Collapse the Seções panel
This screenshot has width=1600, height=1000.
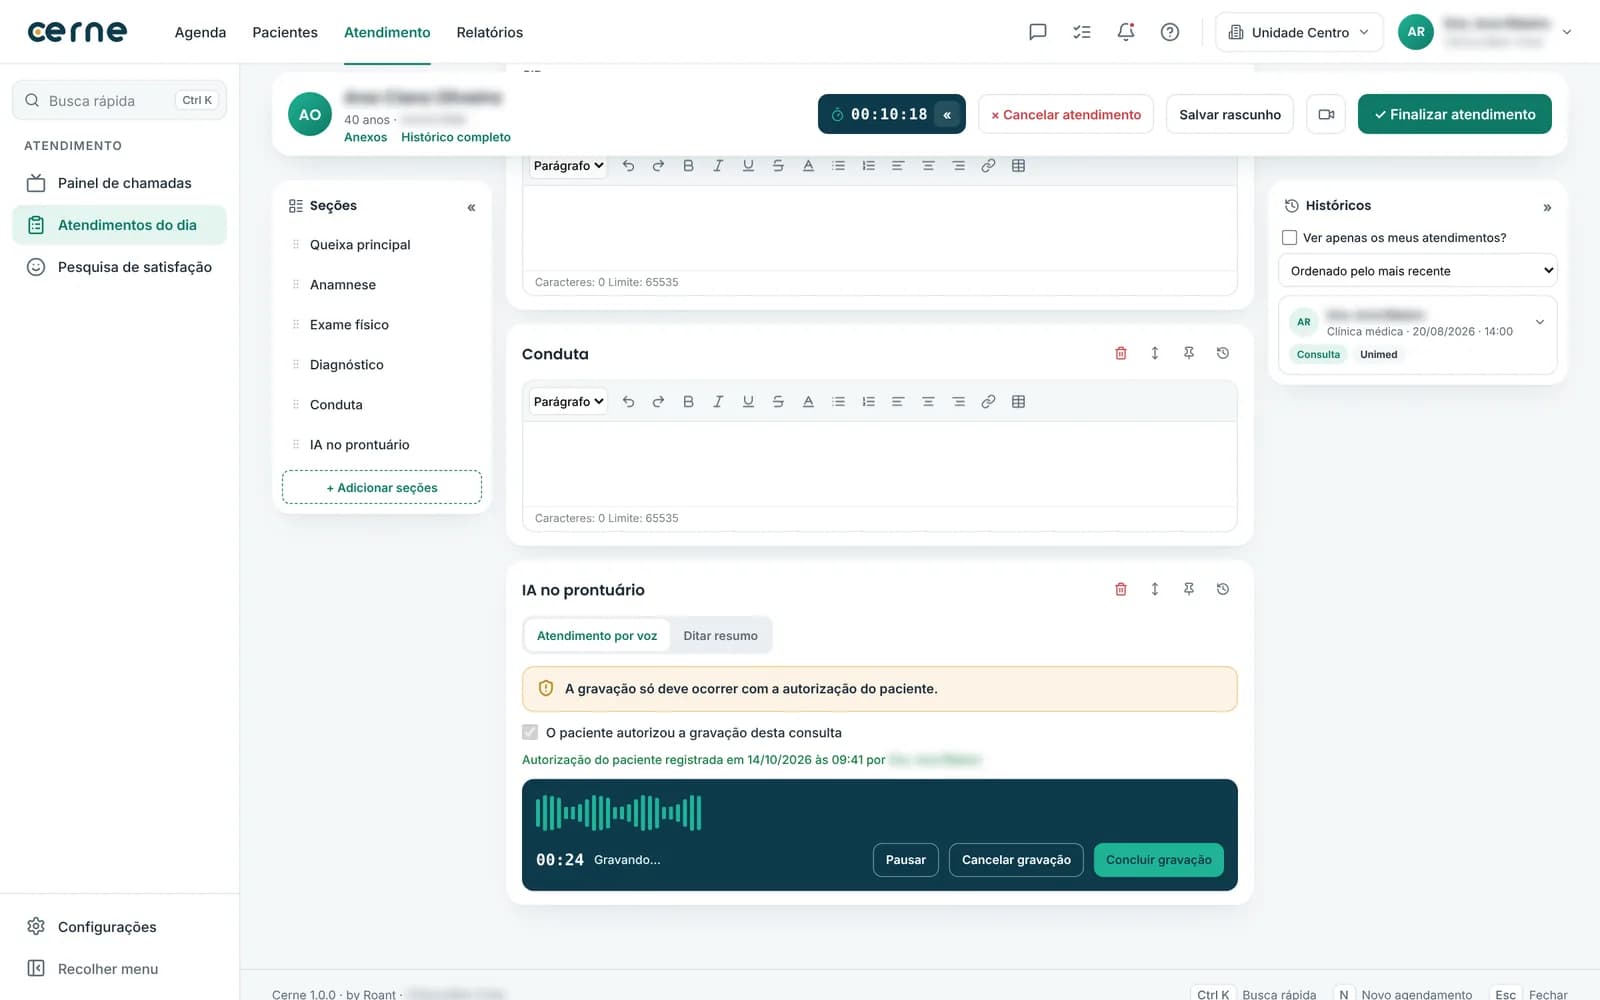point(471,207)
